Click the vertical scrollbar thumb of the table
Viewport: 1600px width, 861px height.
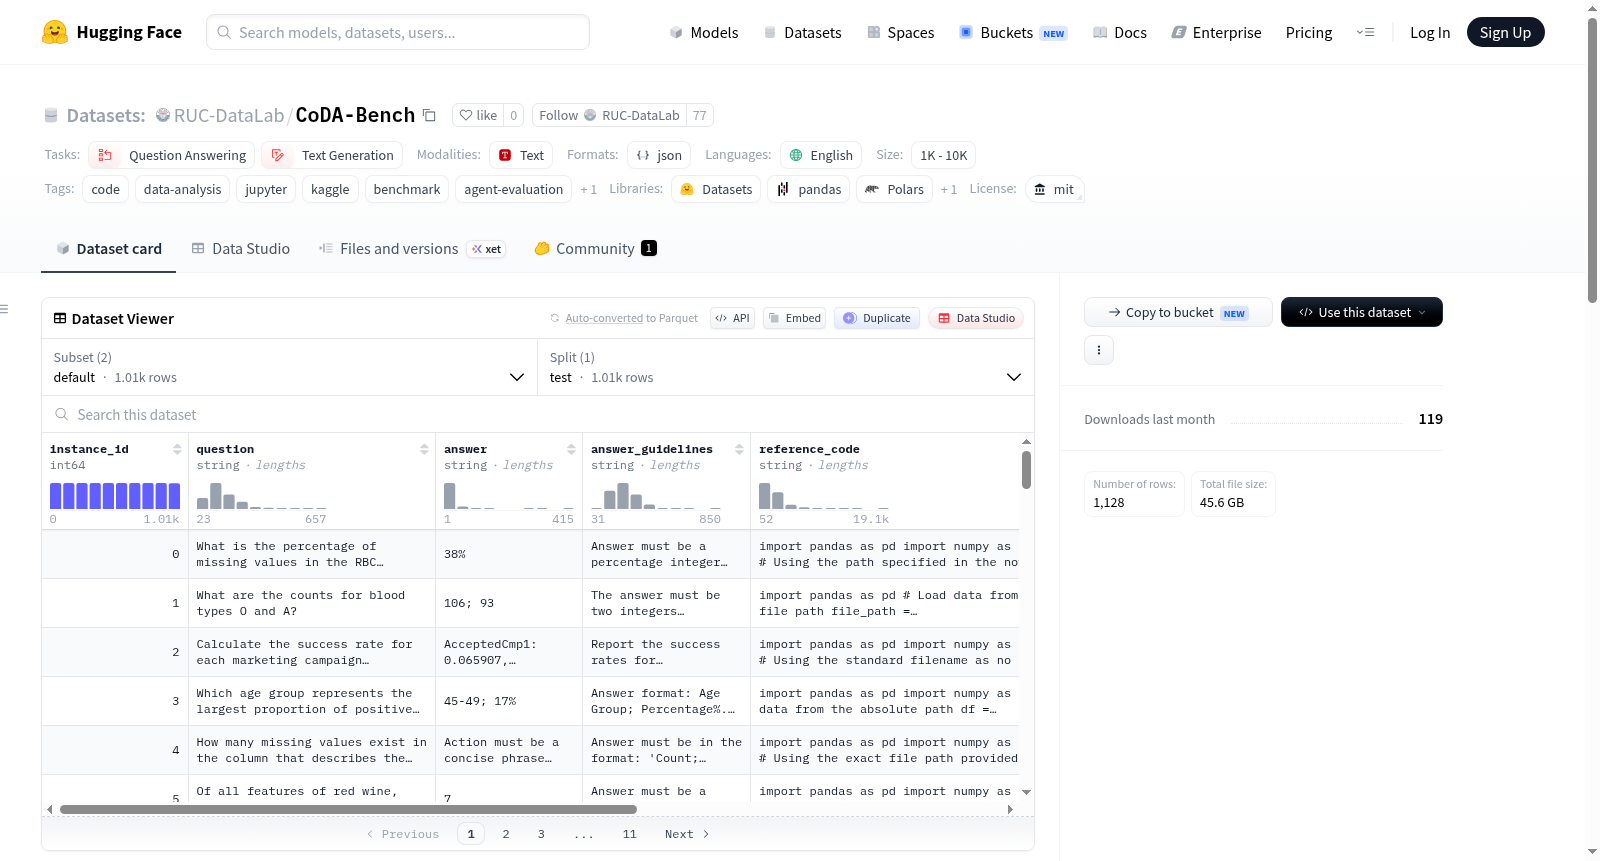click(1026, 470)
